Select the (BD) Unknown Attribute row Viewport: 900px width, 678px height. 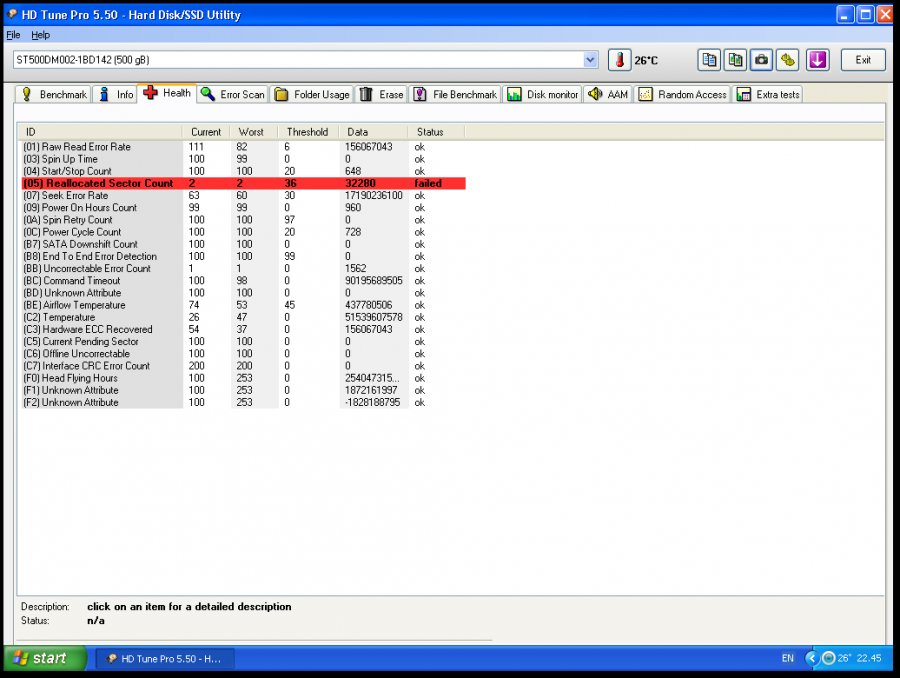click(243, 293)
